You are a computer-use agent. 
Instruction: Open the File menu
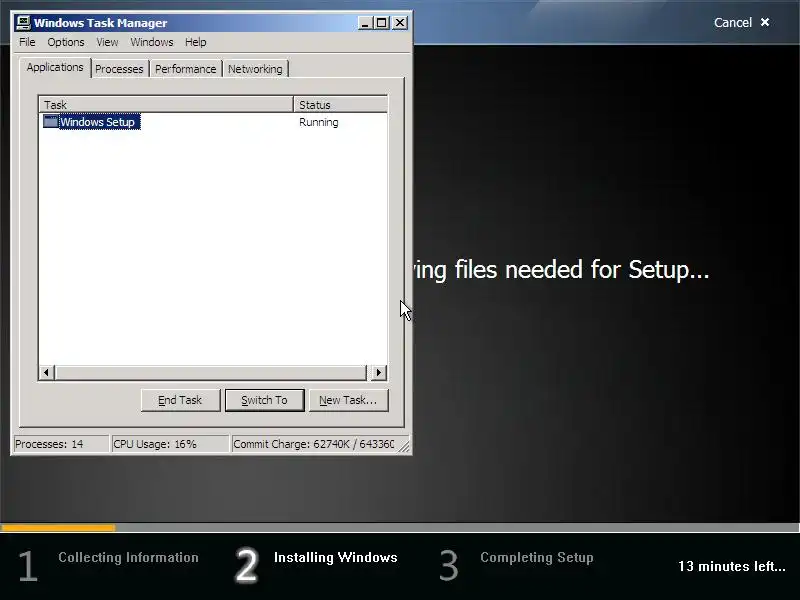pyautogui.click(x=27, y=42)
